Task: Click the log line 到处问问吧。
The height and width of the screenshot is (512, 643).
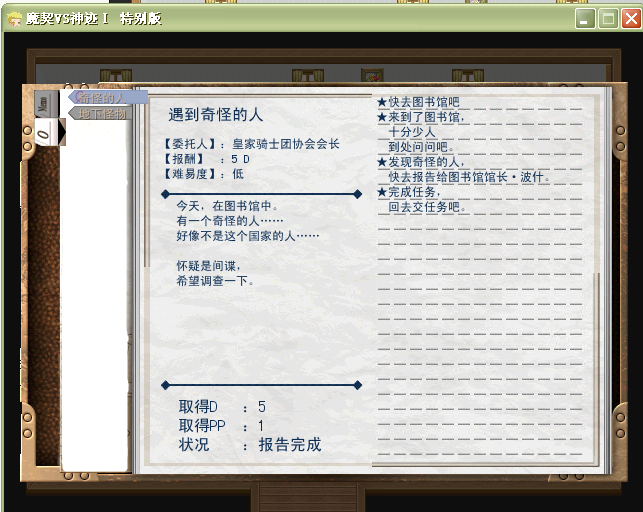Action: 421,147
